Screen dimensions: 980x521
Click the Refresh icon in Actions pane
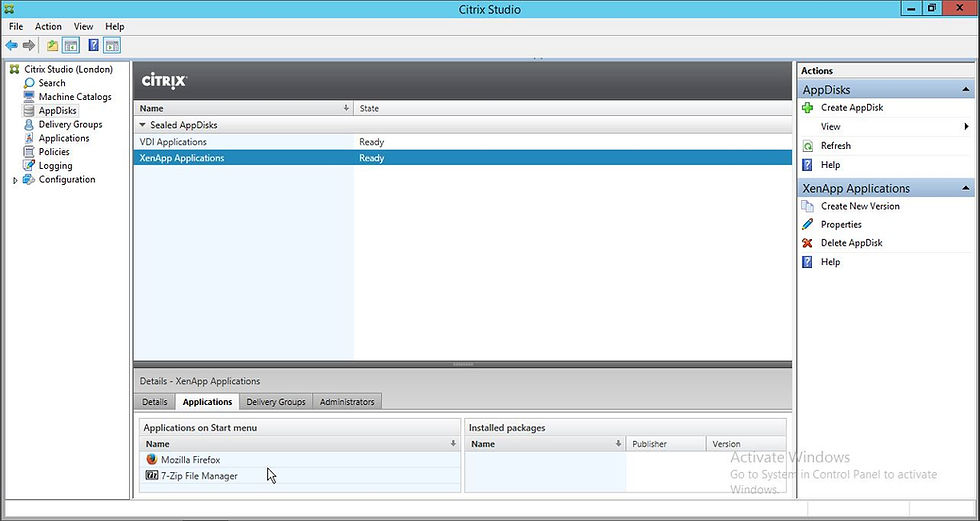[x=808, y=146]
